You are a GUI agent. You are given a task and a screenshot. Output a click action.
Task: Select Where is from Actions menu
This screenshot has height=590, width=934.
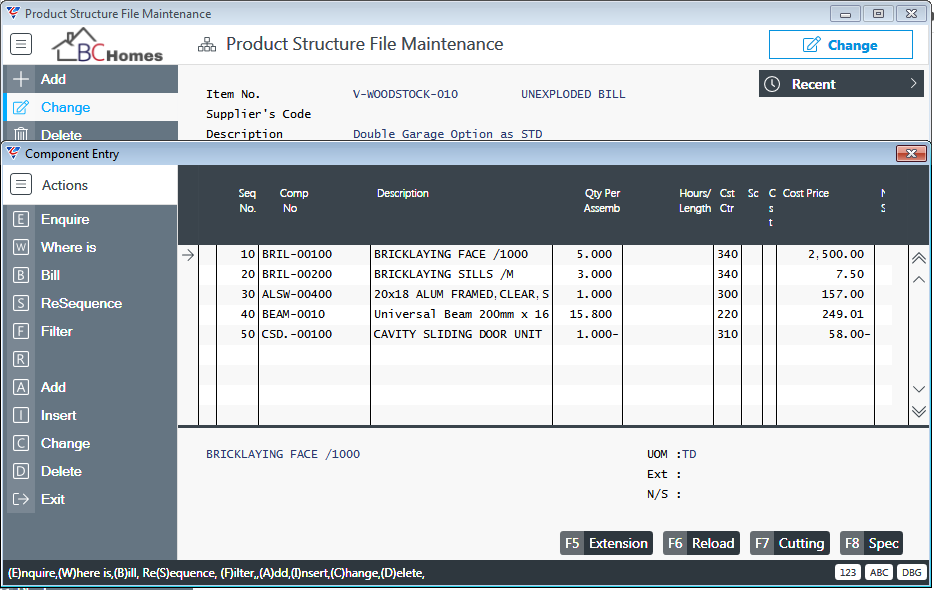point(69,247)
